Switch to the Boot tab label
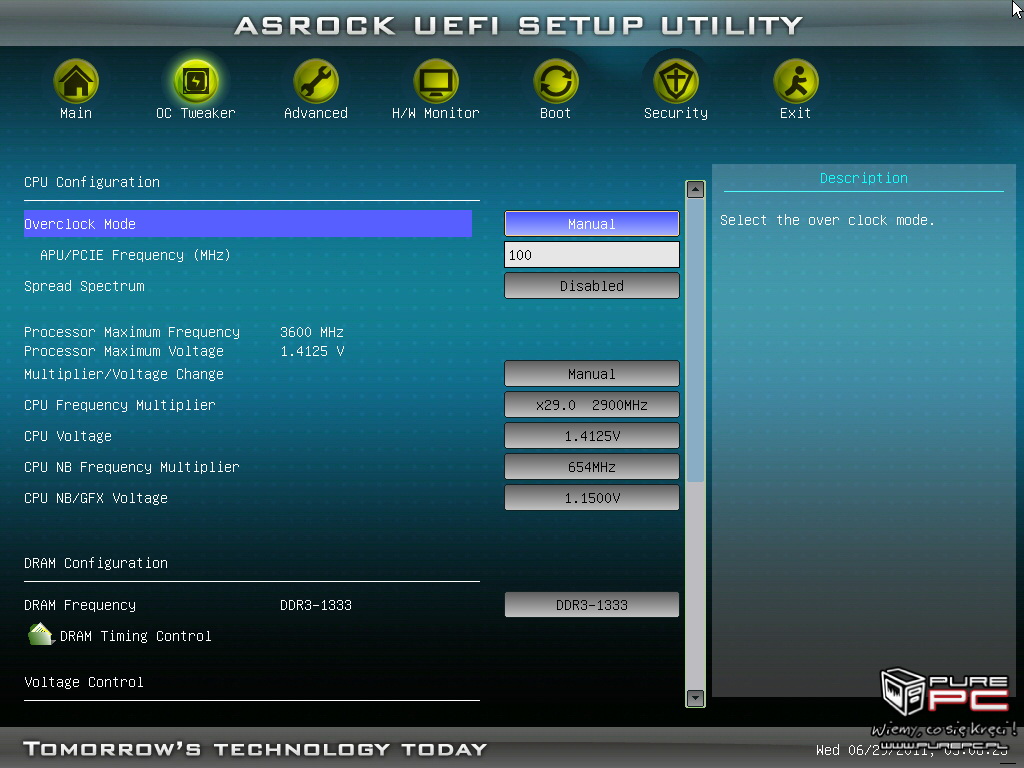This screenshot has width=1024, height=768. tap(556, 113)
